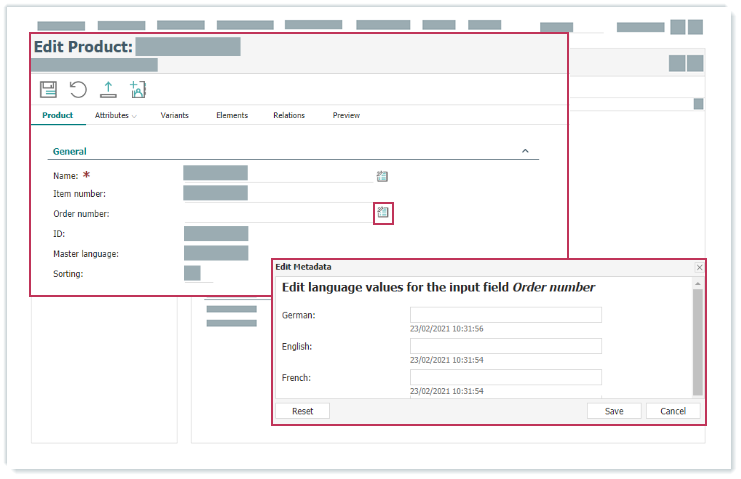Click Save in Edit Metadata dialog
This screenshot has width=741, height=479.
pos(614,411)
